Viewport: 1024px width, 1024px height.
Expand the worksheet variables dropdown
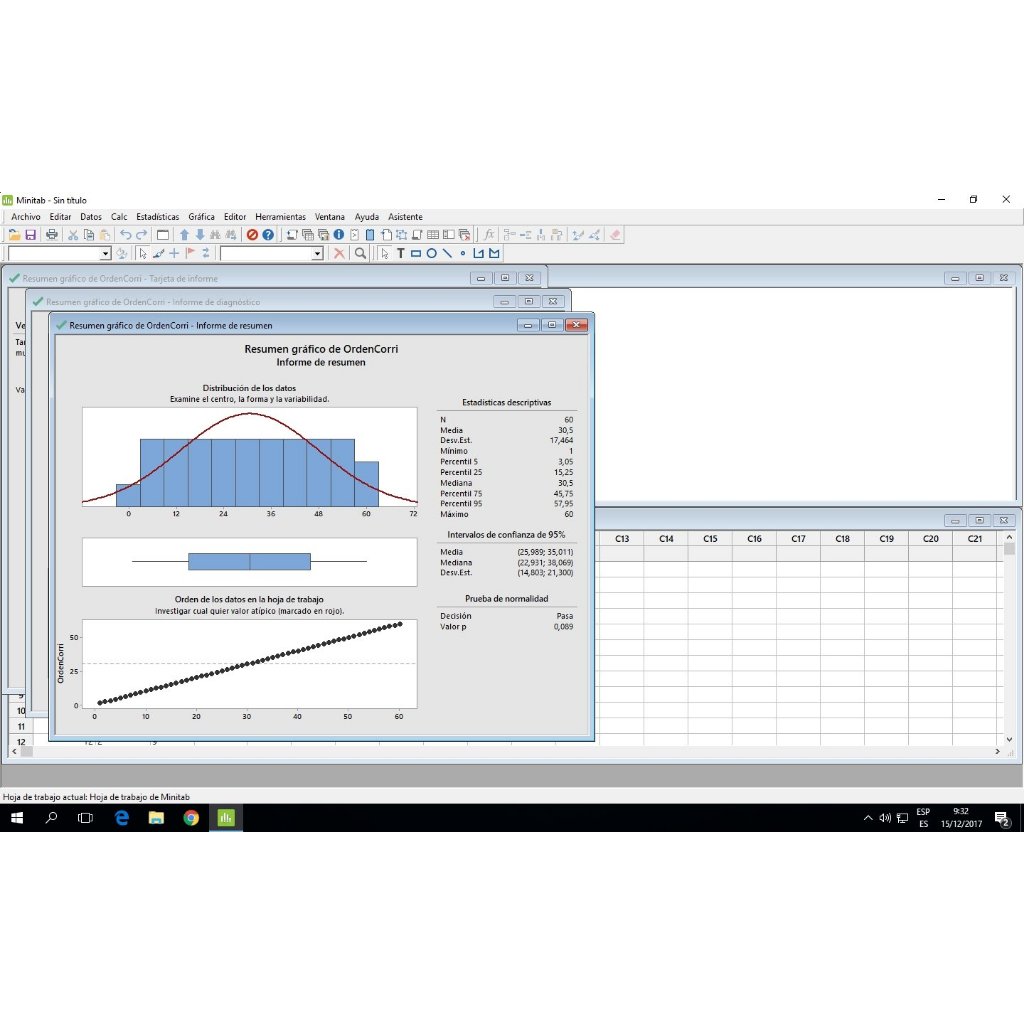coord(107,253)
